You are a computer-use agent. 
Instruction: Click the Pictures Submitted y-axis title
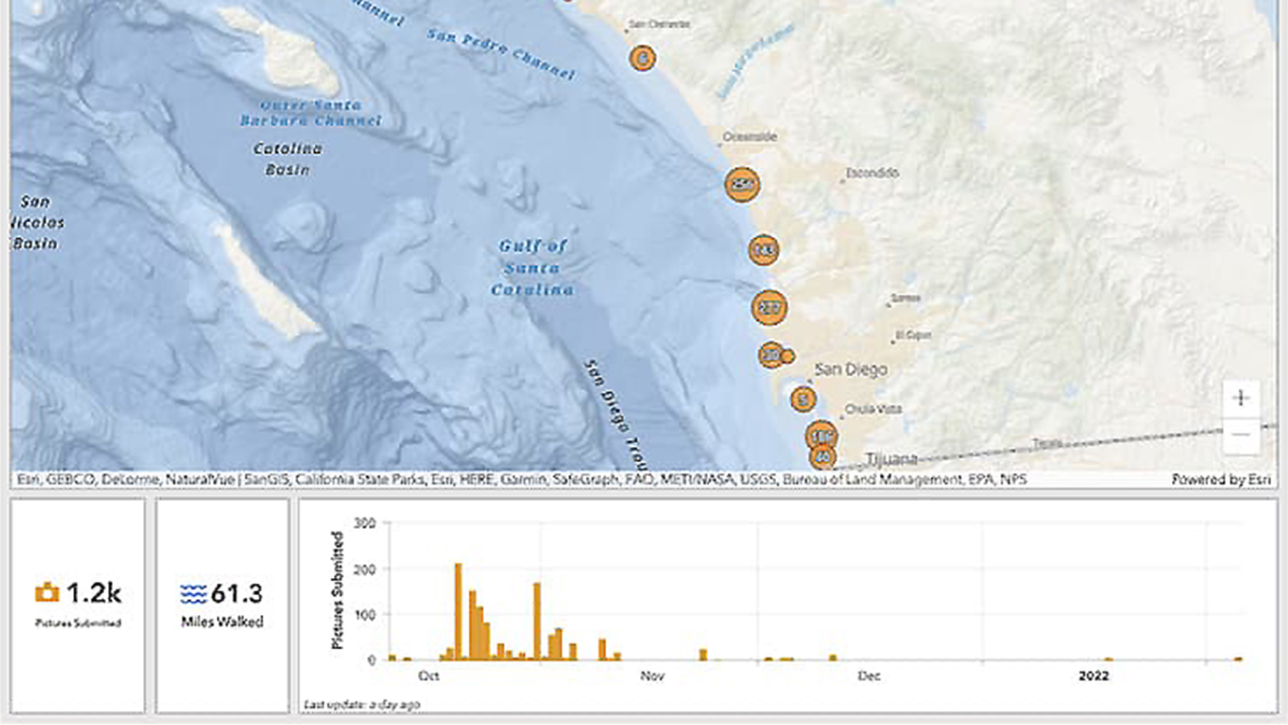[x=338, y=591]
